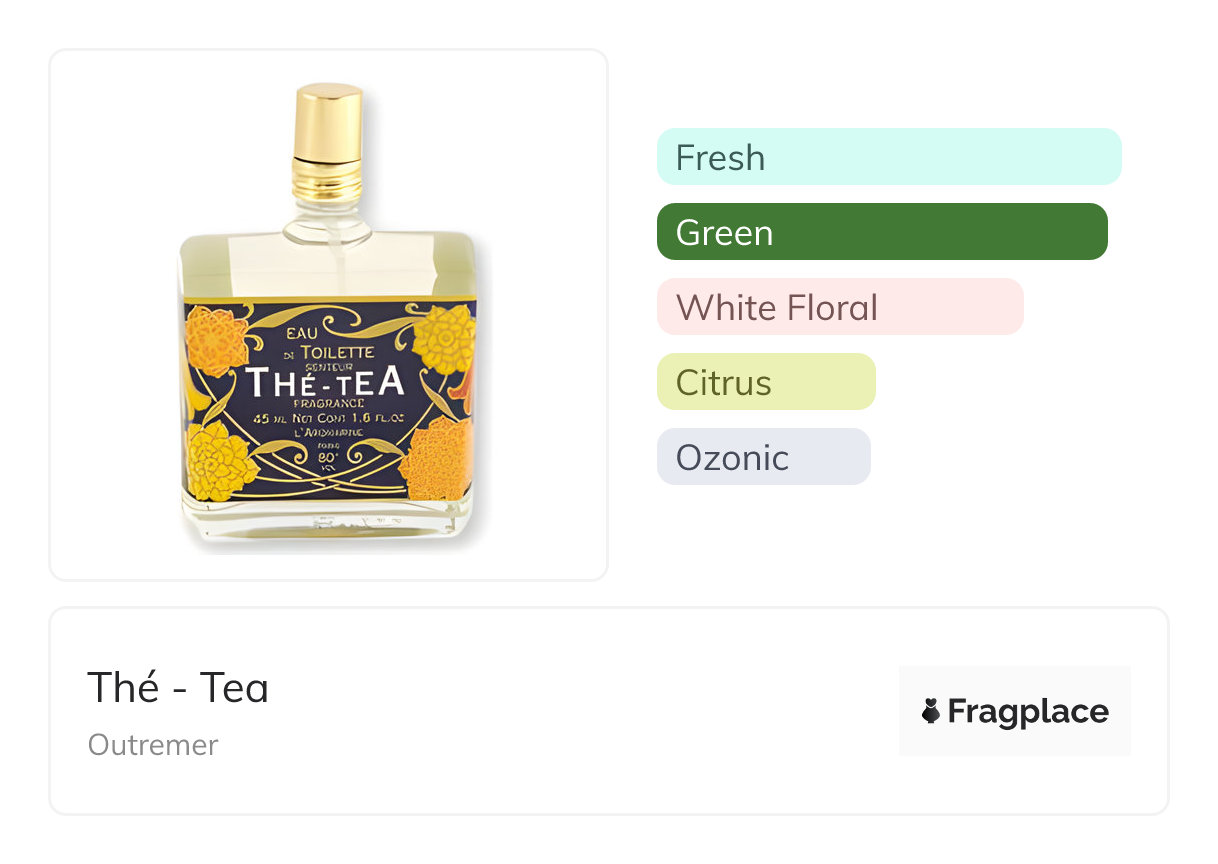This screenshot has height=864, width=1218.
Task: Click the large THÉ-TEA text on bottle label
Action: 325,381
